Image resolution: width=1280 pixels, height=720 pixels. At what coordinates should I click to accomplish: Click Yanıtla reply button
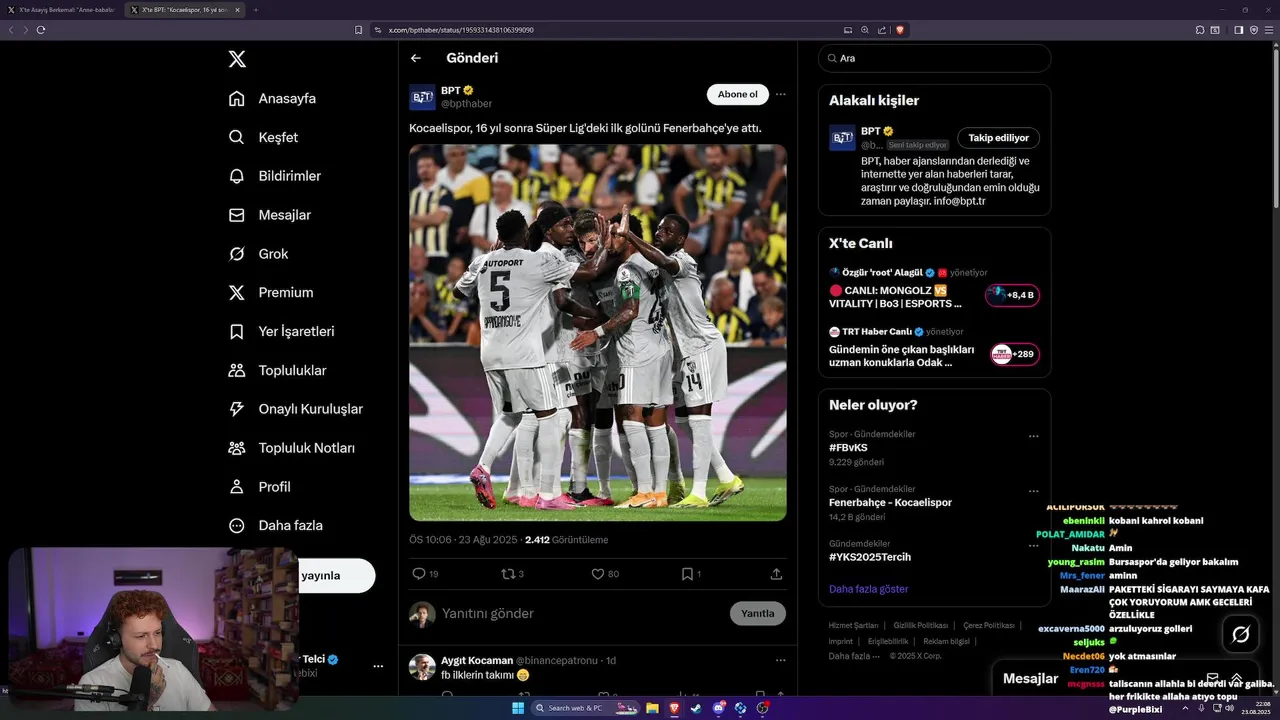(758, 613)
